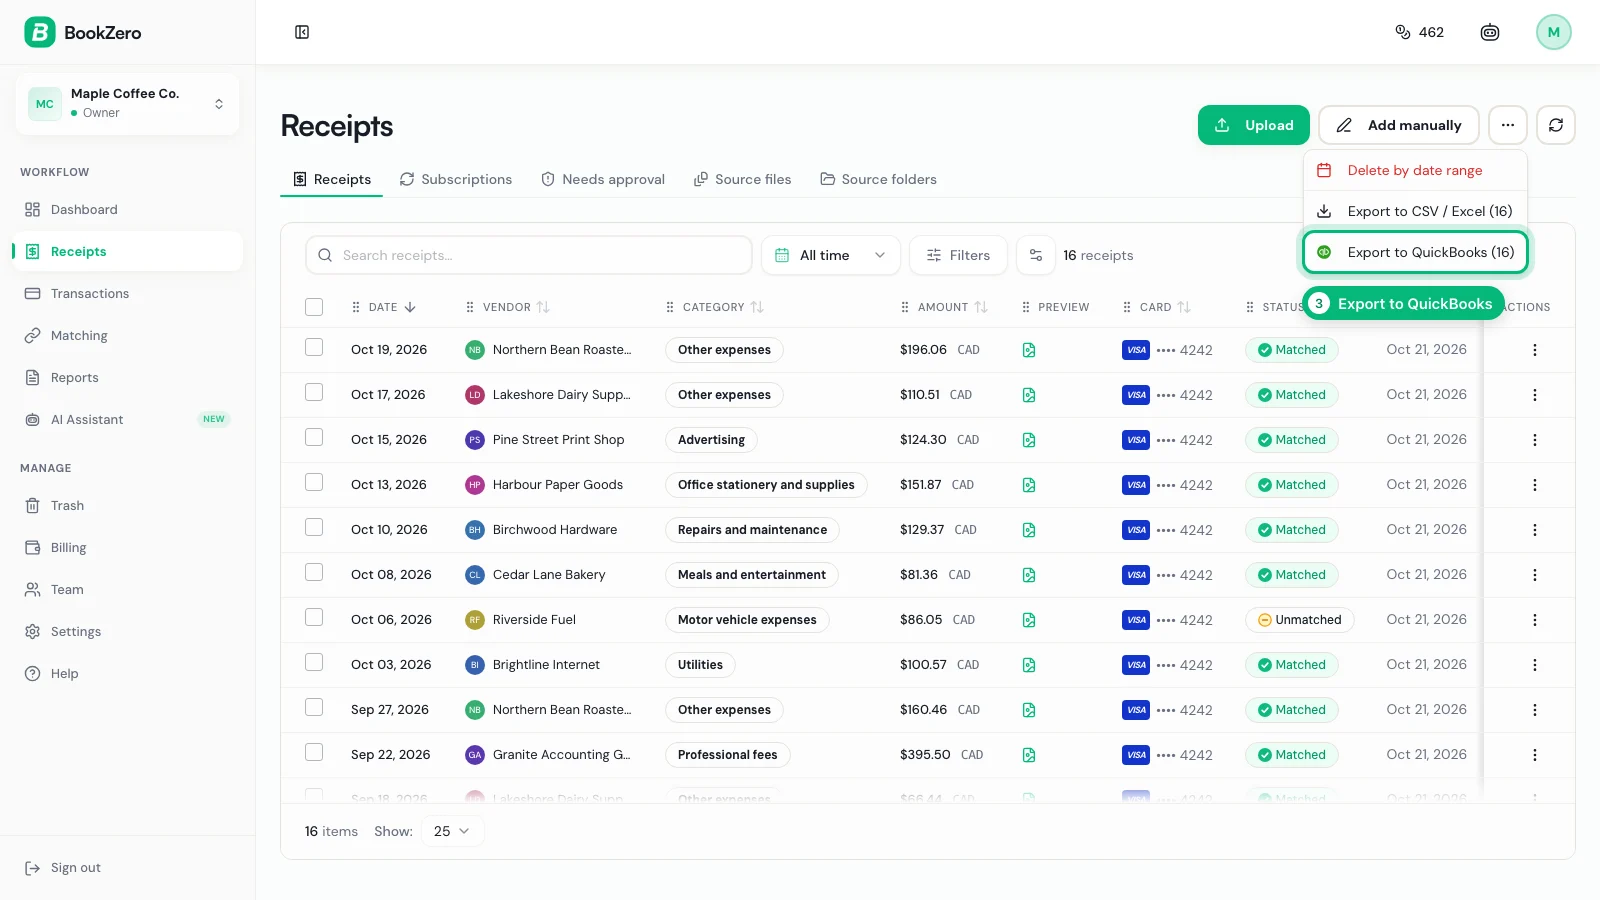Expand the Maple Coffee Co. workspace switcher
Image resolution: width=1600 pixels, height=900 pixels.
(x=127, y=103)
